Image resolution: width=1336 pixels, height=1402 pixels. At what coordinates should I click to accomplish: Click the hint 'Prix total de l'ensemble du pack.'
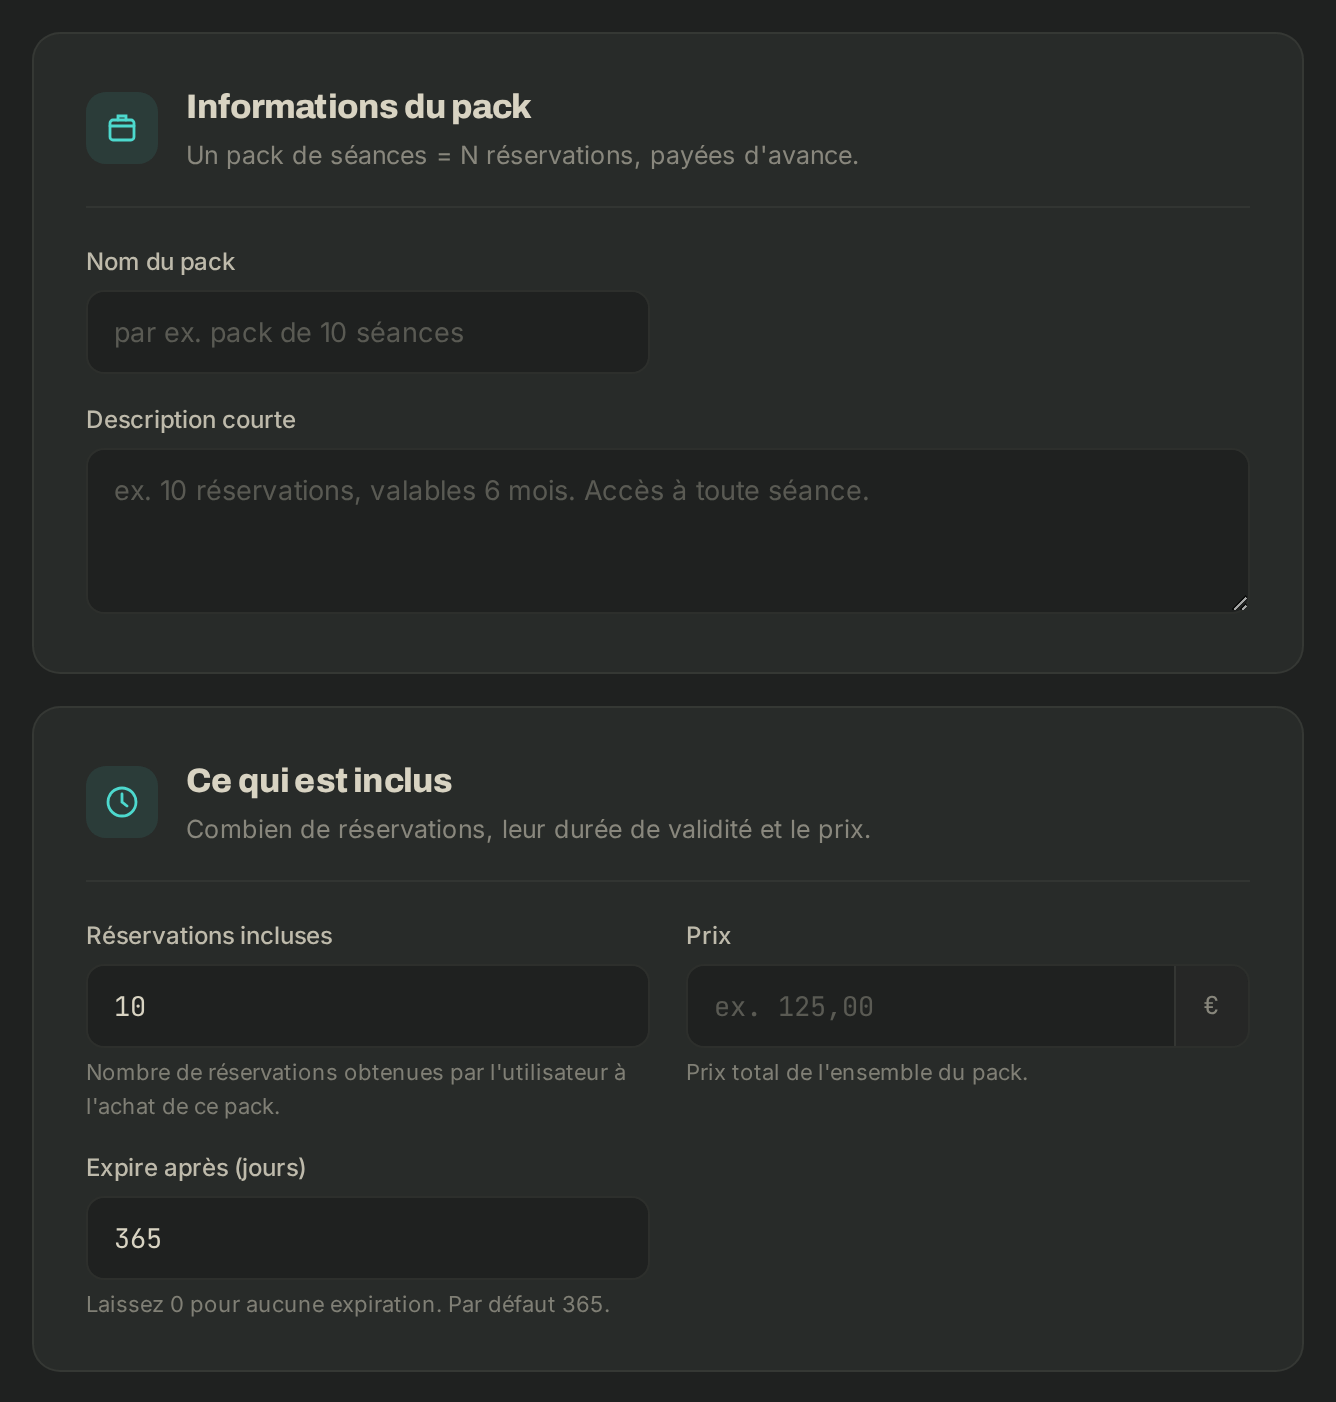[x=857, y=1073]
